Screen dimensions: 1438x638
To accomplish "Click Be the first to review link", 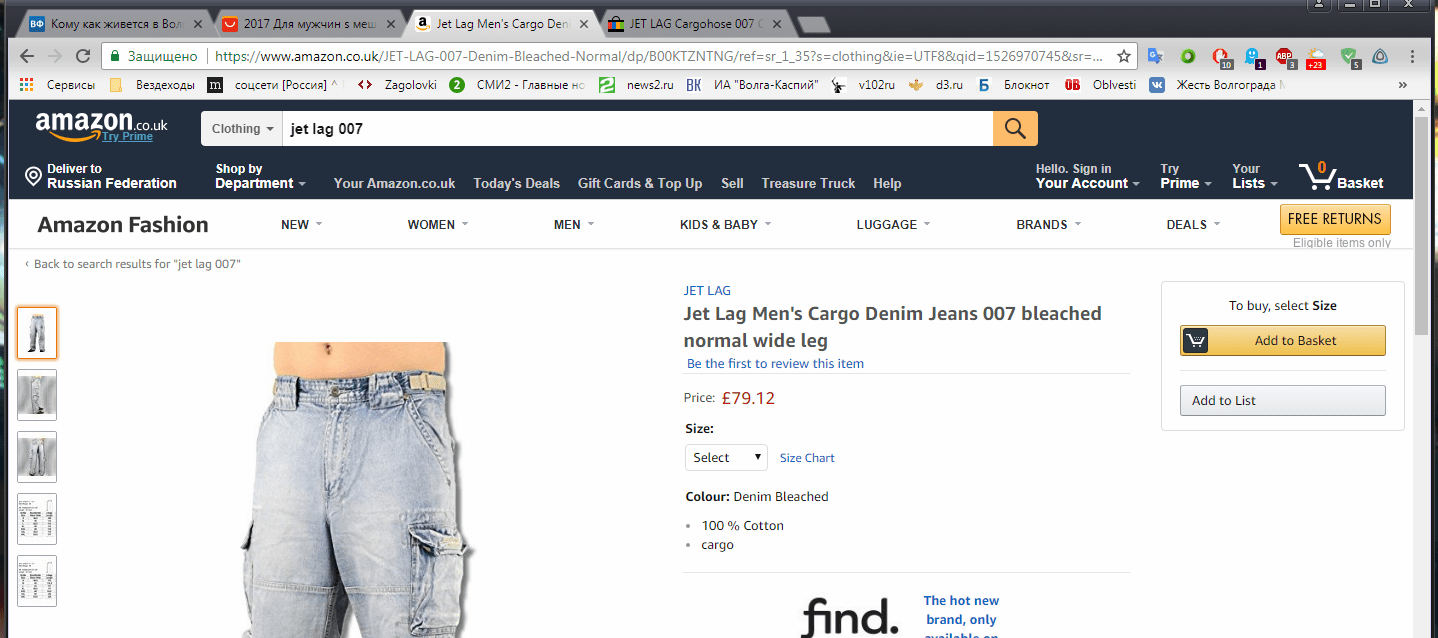I will click(775, 363).
